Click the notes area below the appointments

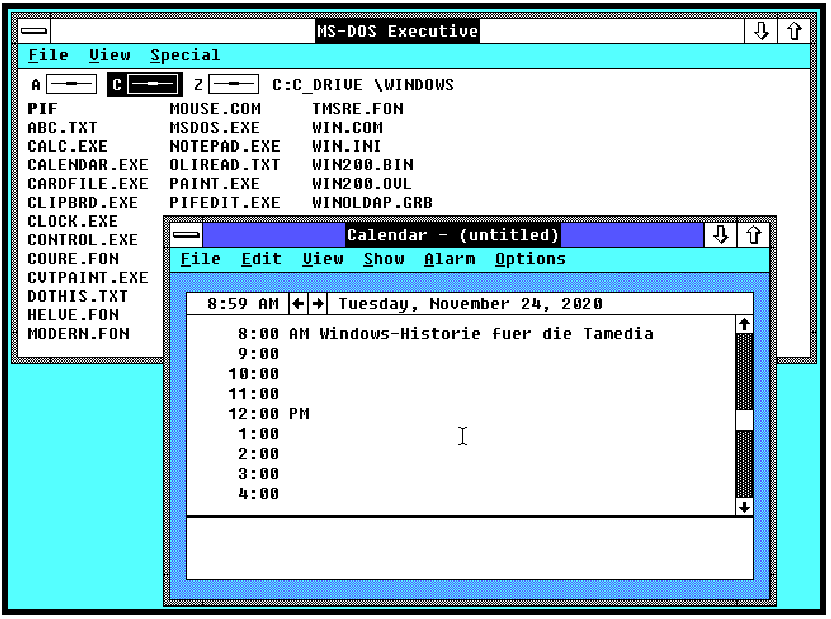pyautogui.click(x=469, y=548)
